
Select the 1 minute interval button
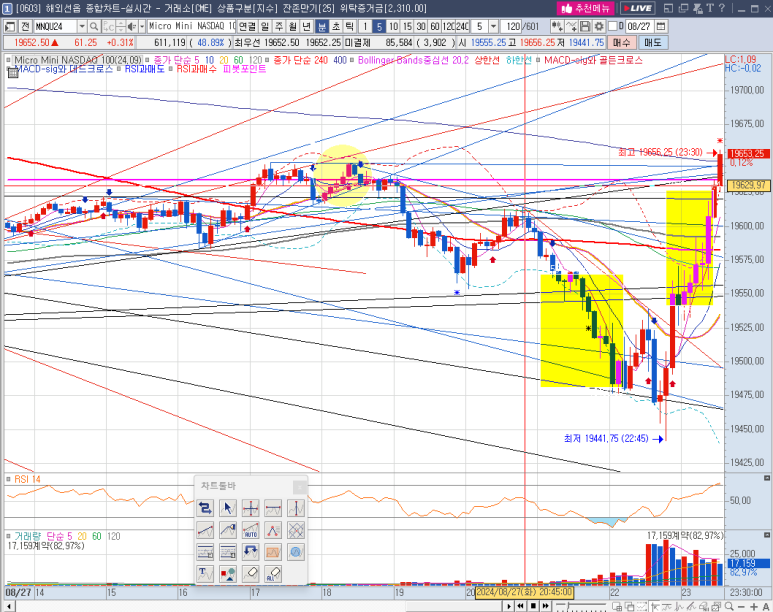coord(365,27)
